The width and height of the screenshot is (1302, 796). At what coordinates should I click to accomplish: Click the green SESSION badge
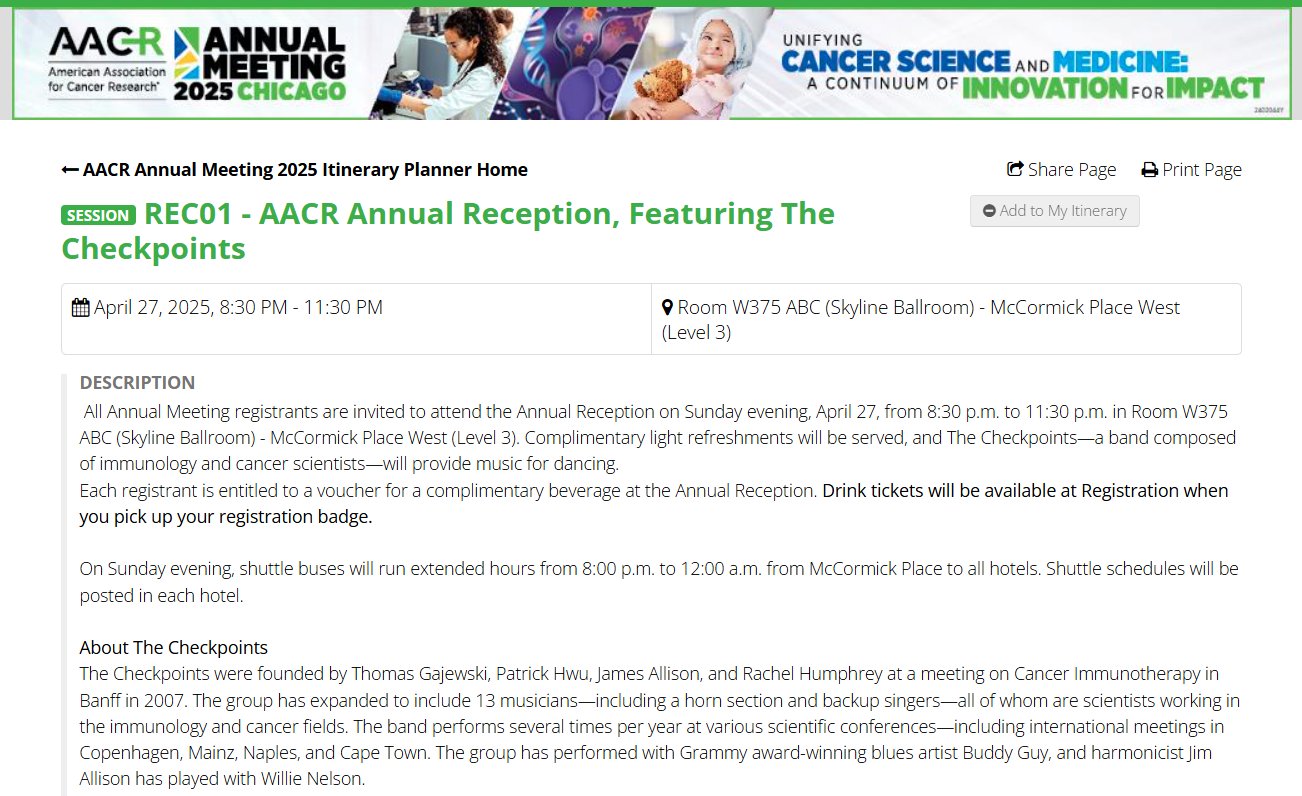(x=99, y=215)
